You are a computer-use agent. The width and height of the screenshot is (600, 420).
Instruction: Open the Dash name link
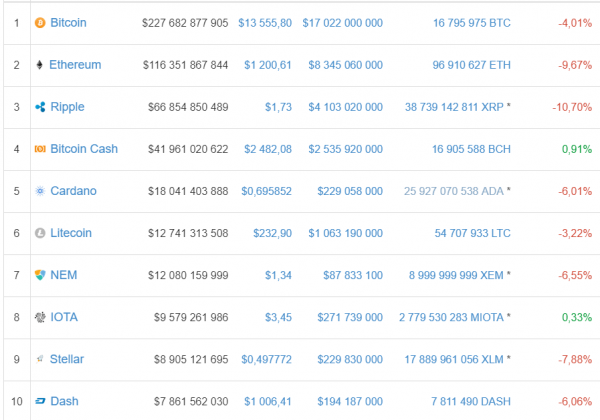coord(65,401)
